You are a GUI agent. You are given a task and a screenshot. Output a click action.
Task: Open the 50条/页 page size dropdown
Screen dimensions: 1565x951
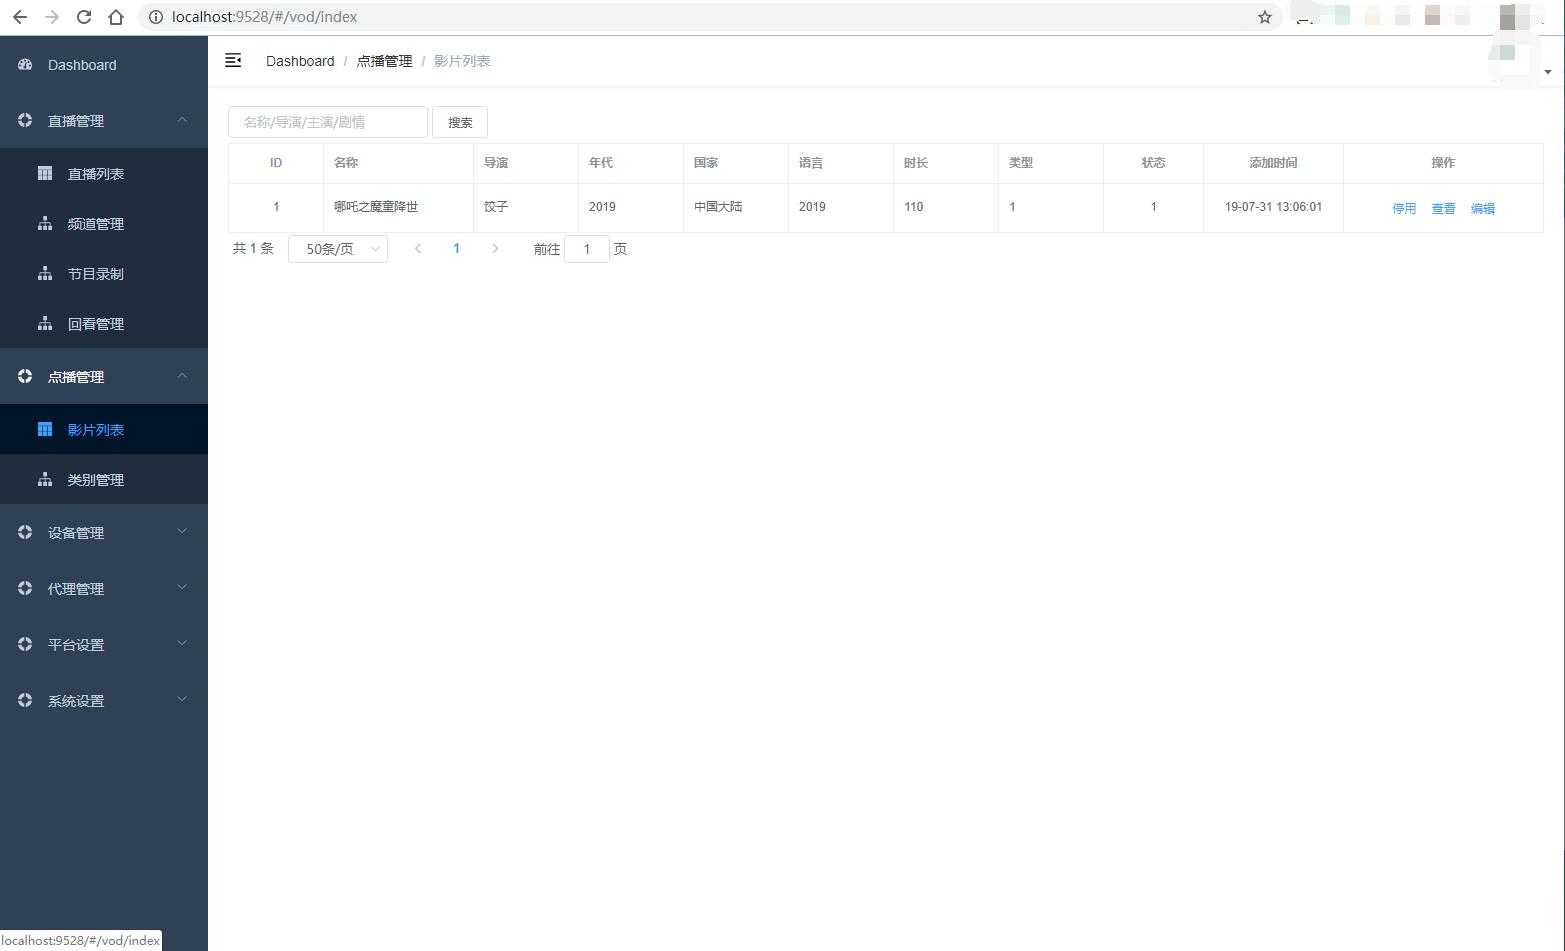(x=338, y=249)
